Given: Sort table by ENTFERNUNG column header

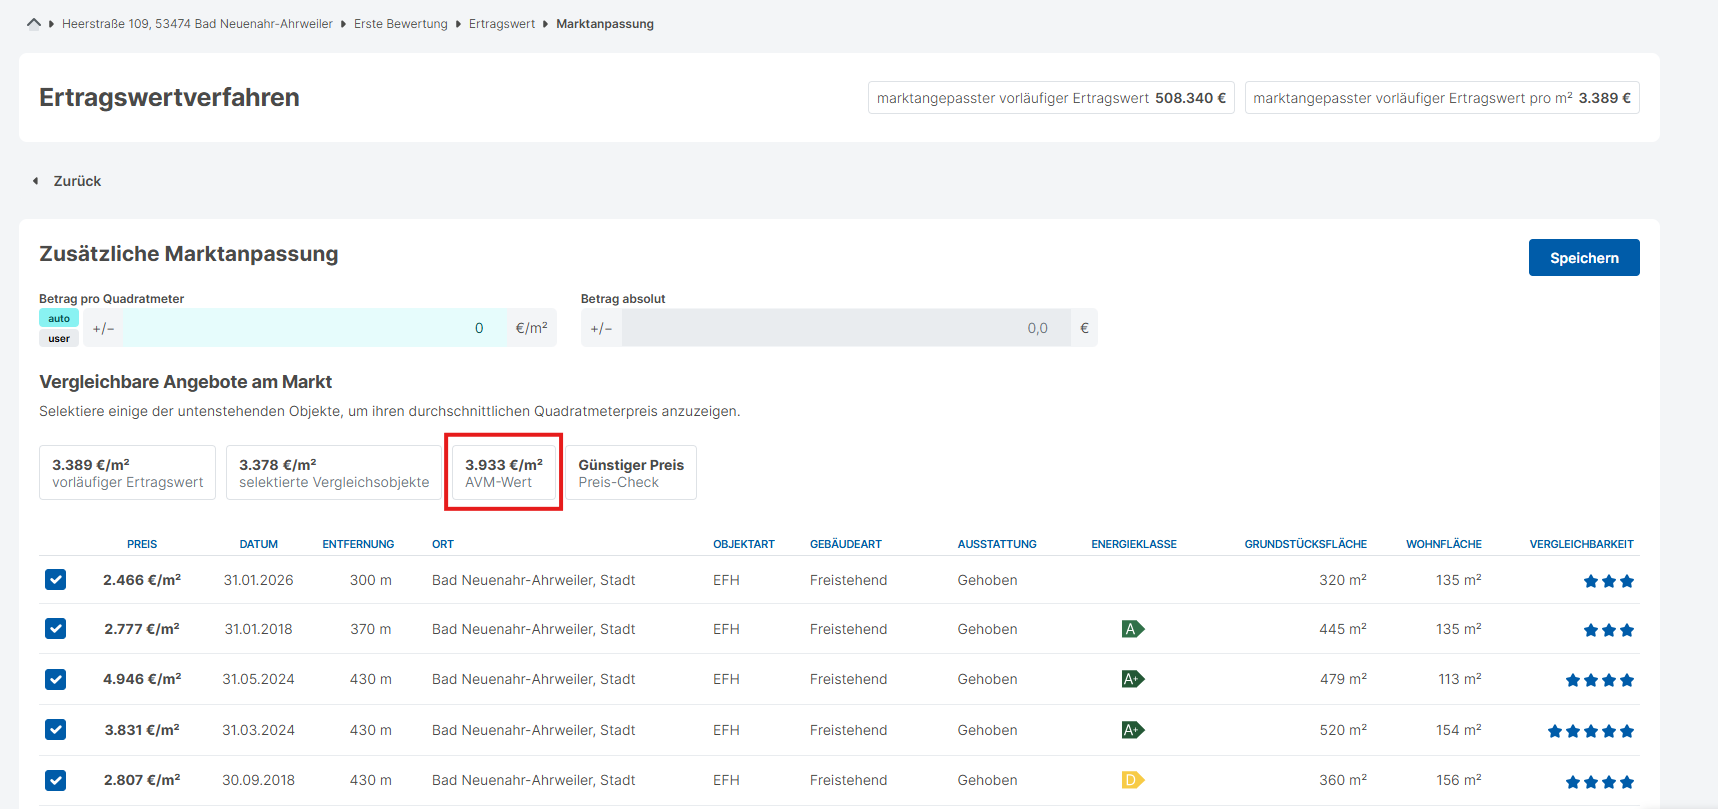Looking at the screenshot, I should 358,544.
